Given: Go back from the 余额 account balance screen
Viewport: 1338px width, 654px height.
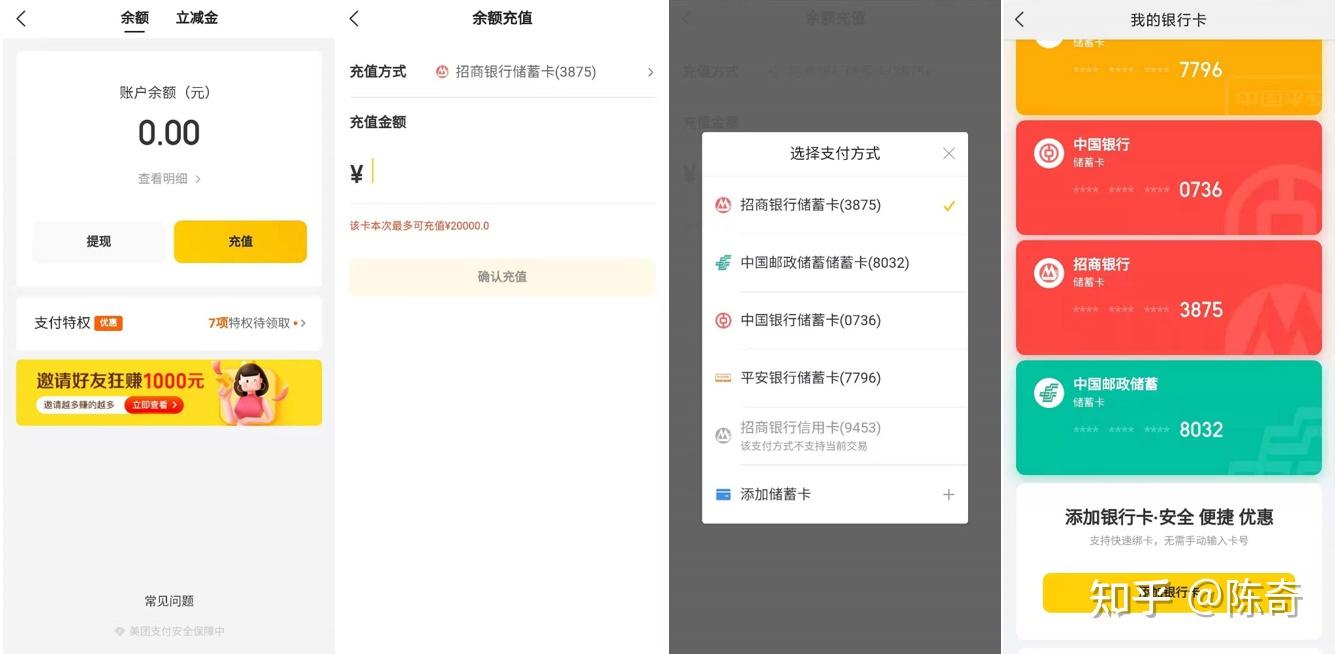Looking at the screenshot, I should [x=22, y=18].
